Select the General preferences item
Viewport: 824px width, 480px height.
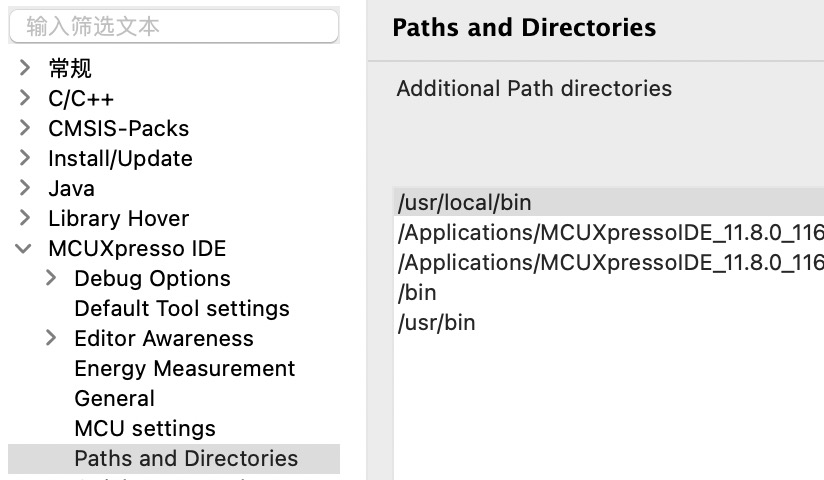[x=114, y=398]
